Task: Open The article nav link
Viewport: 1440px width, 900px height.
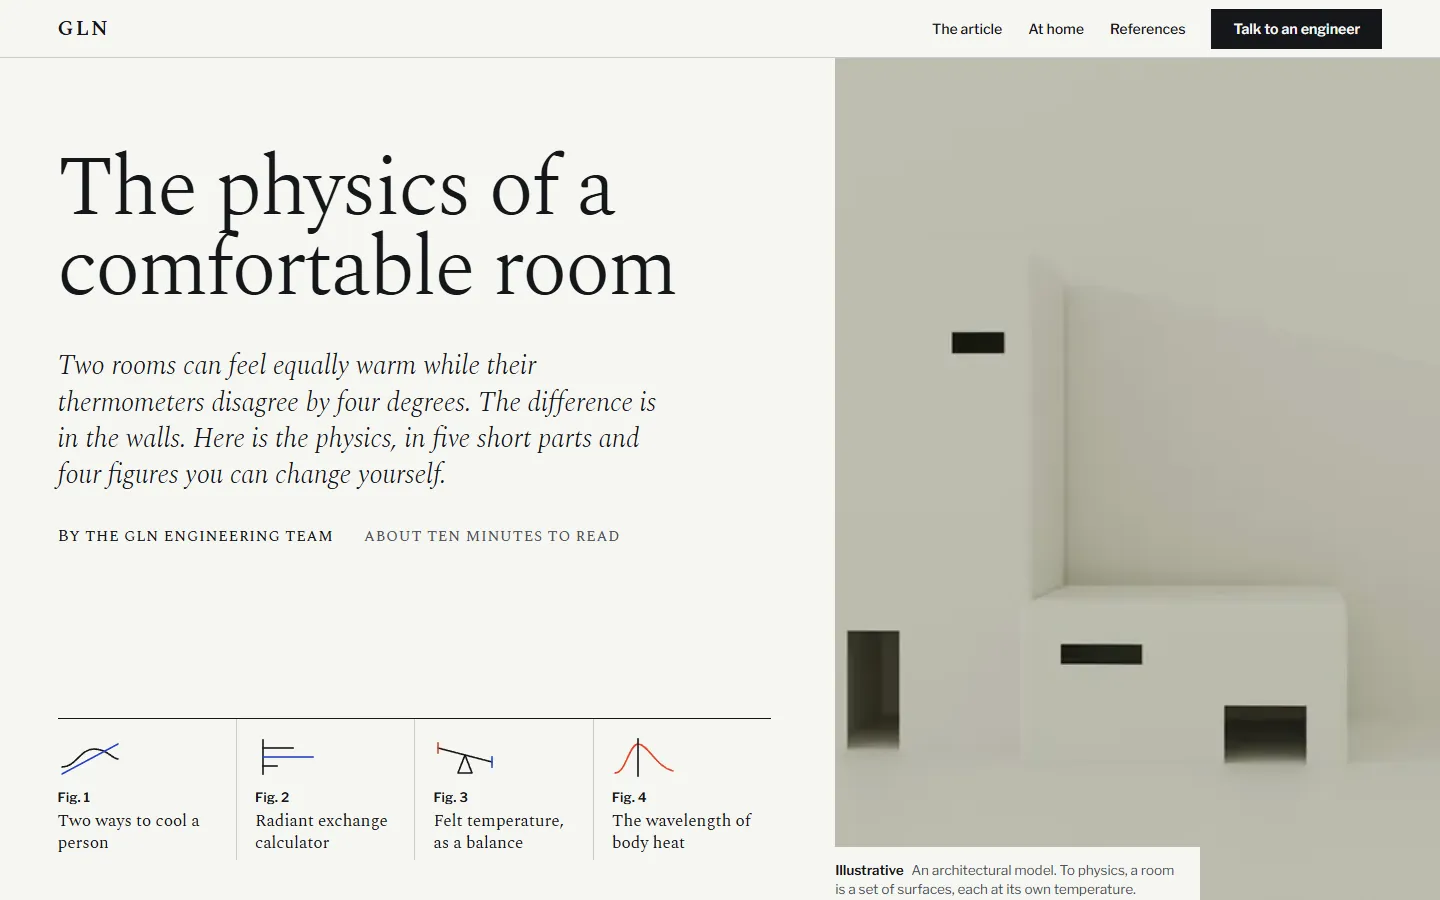Action: click(967, 29)
